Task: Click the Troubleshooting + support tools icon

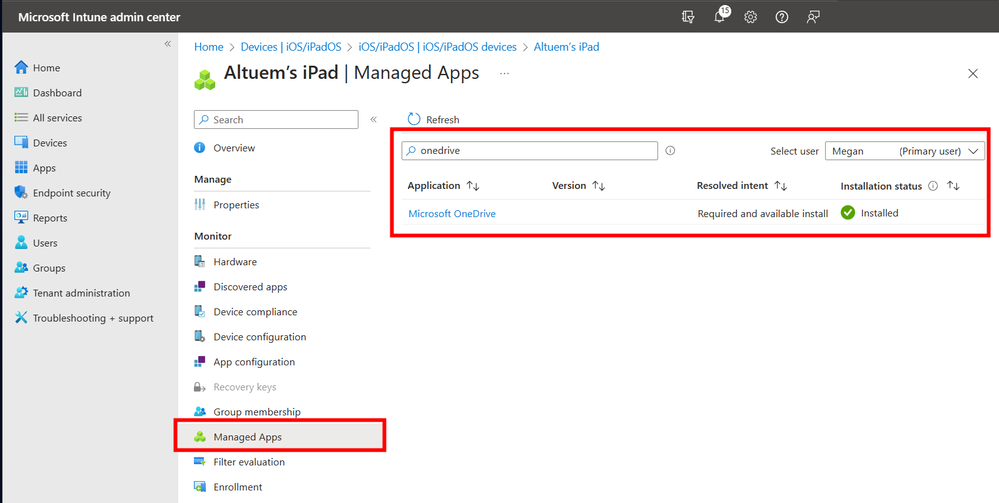Action: coord(21,317)
